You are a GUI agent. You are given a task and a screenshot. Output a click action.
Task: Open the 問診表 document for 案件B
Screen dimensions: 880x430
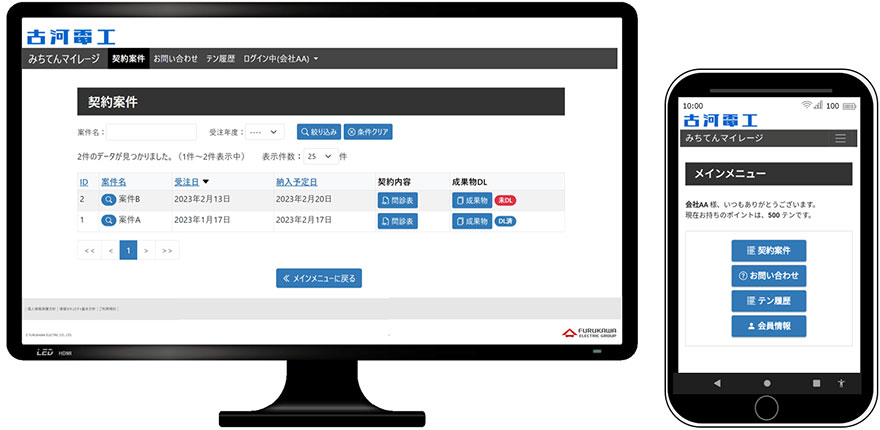[397, 200]
